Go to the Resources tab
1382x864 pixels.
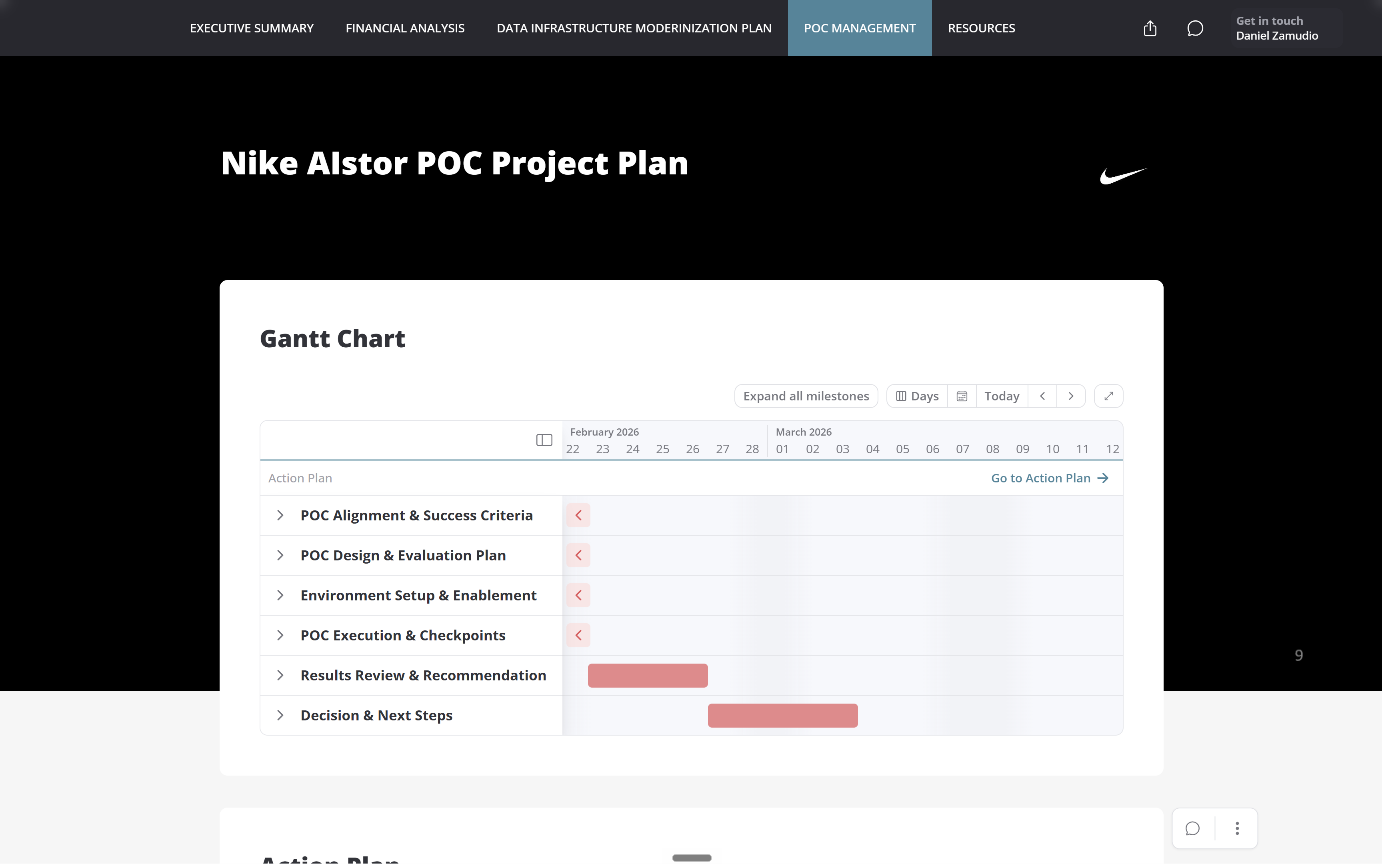pos(982,28)
